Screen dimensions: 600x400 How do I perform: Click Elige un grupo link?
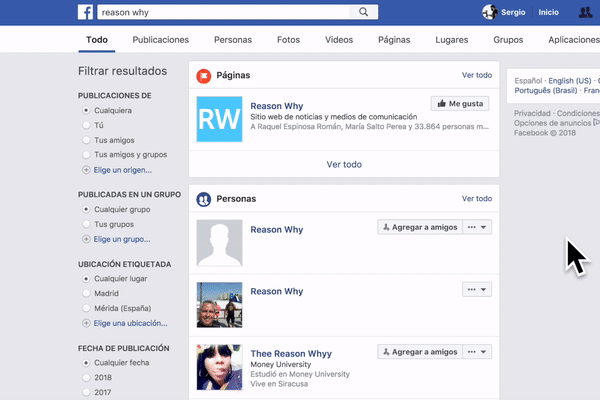pyautogui.click(x=122, y=240)
